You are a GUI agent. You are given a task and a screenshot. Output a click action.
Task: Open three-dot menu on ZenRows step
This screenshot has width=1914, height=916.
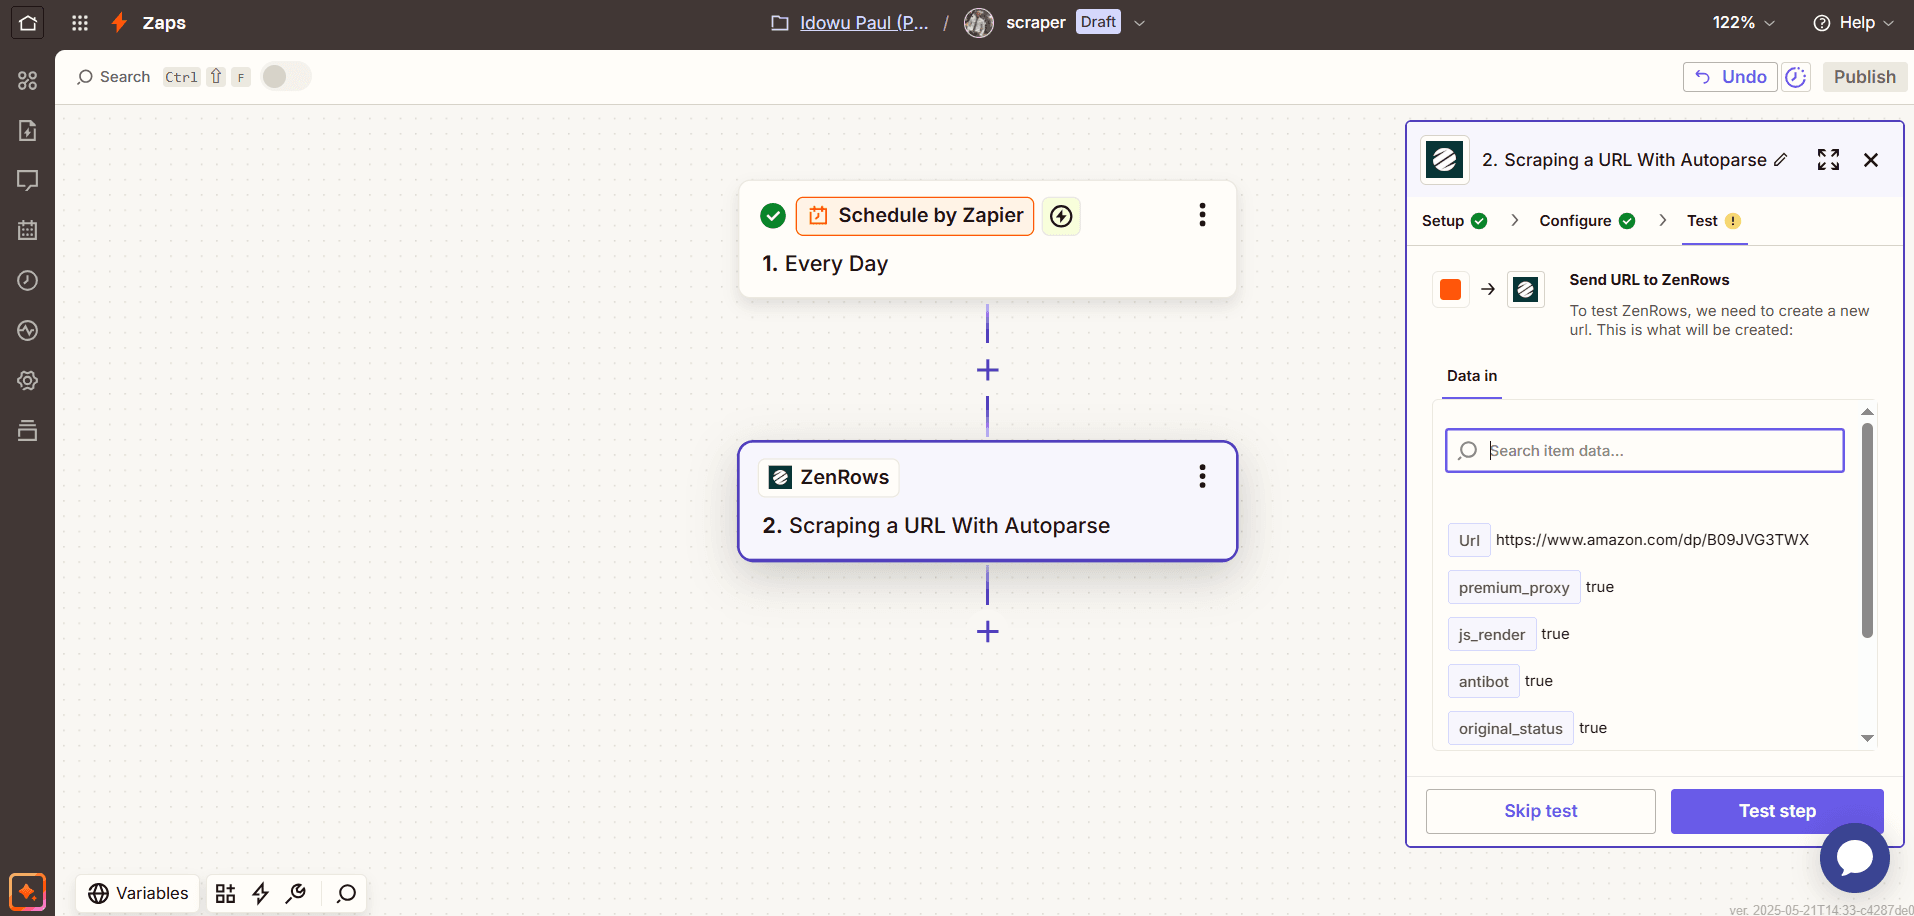click(x=1202, y=476)
